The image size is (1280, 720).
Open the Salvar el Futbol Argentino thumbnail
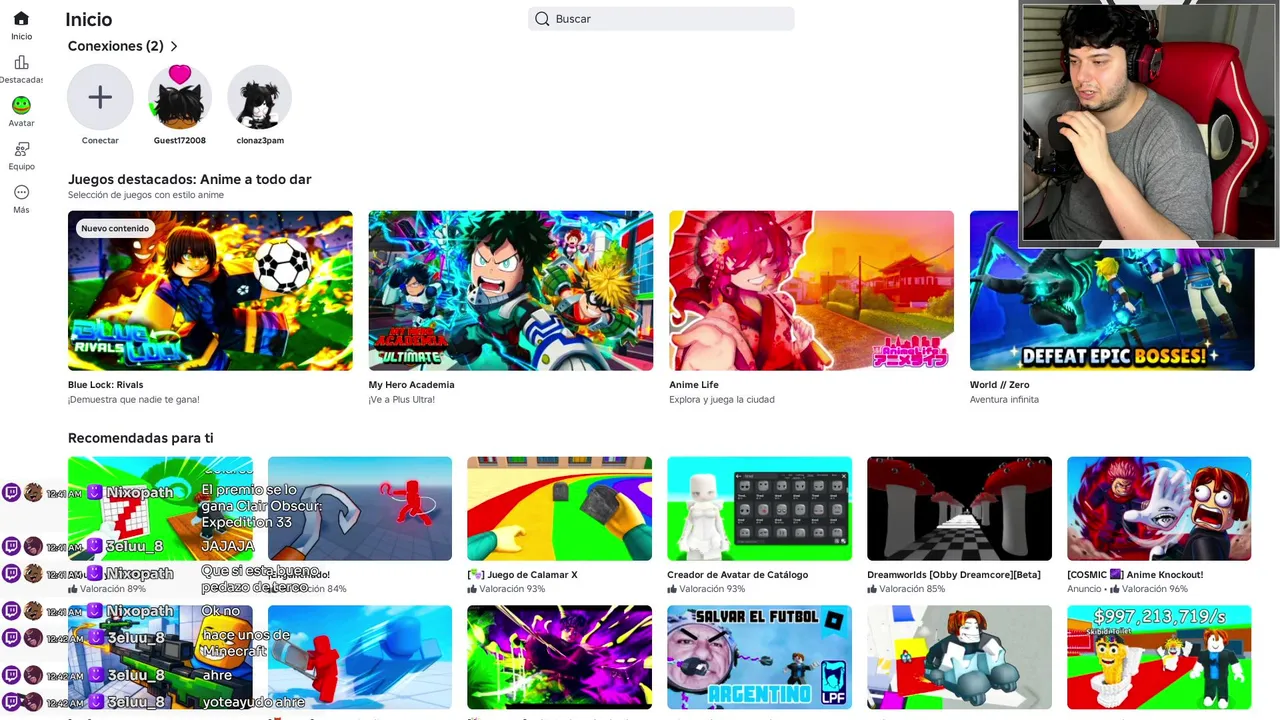coord(759,657)
